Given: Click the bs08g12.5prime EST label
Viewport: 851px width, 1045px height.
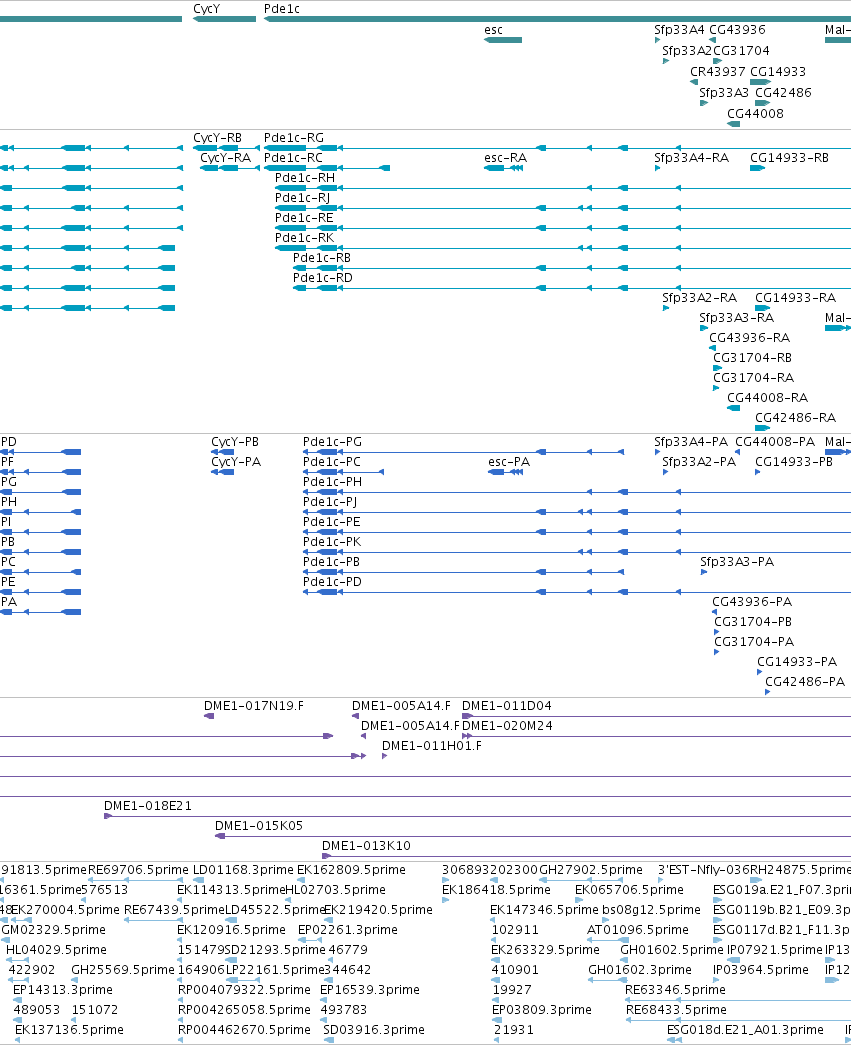Looking at the screenshot, I should [651, 910].
